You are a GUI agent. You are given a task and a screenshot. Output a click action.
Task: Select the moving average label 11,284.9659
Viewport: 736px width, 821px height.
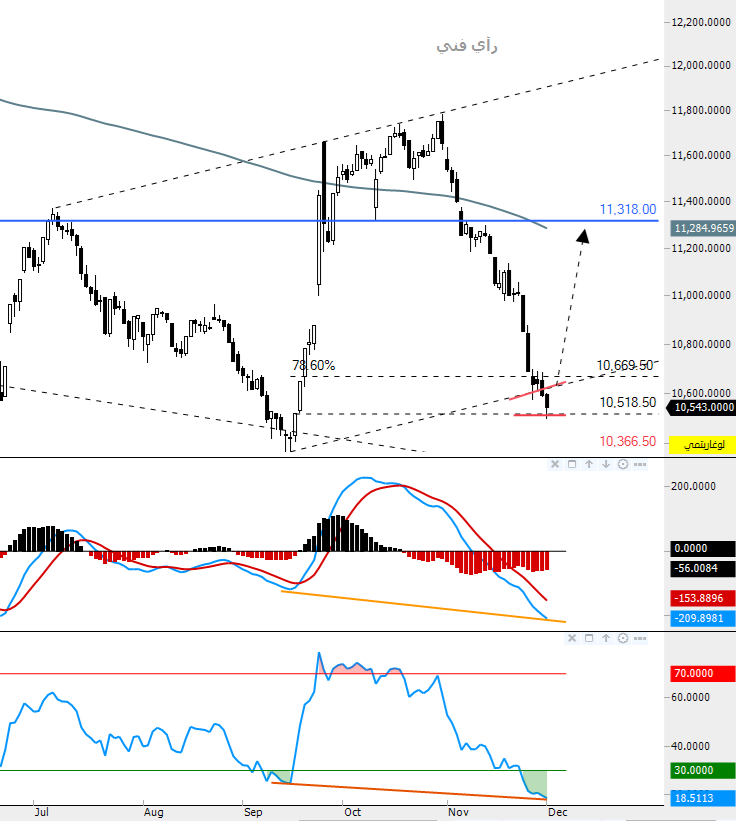tap(703, 228)
